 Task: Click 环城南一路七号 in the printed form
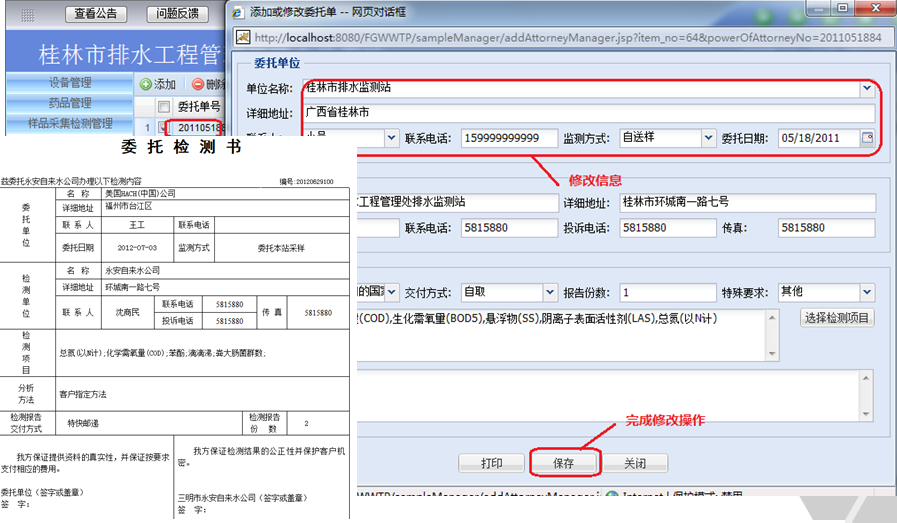point(132,287)
